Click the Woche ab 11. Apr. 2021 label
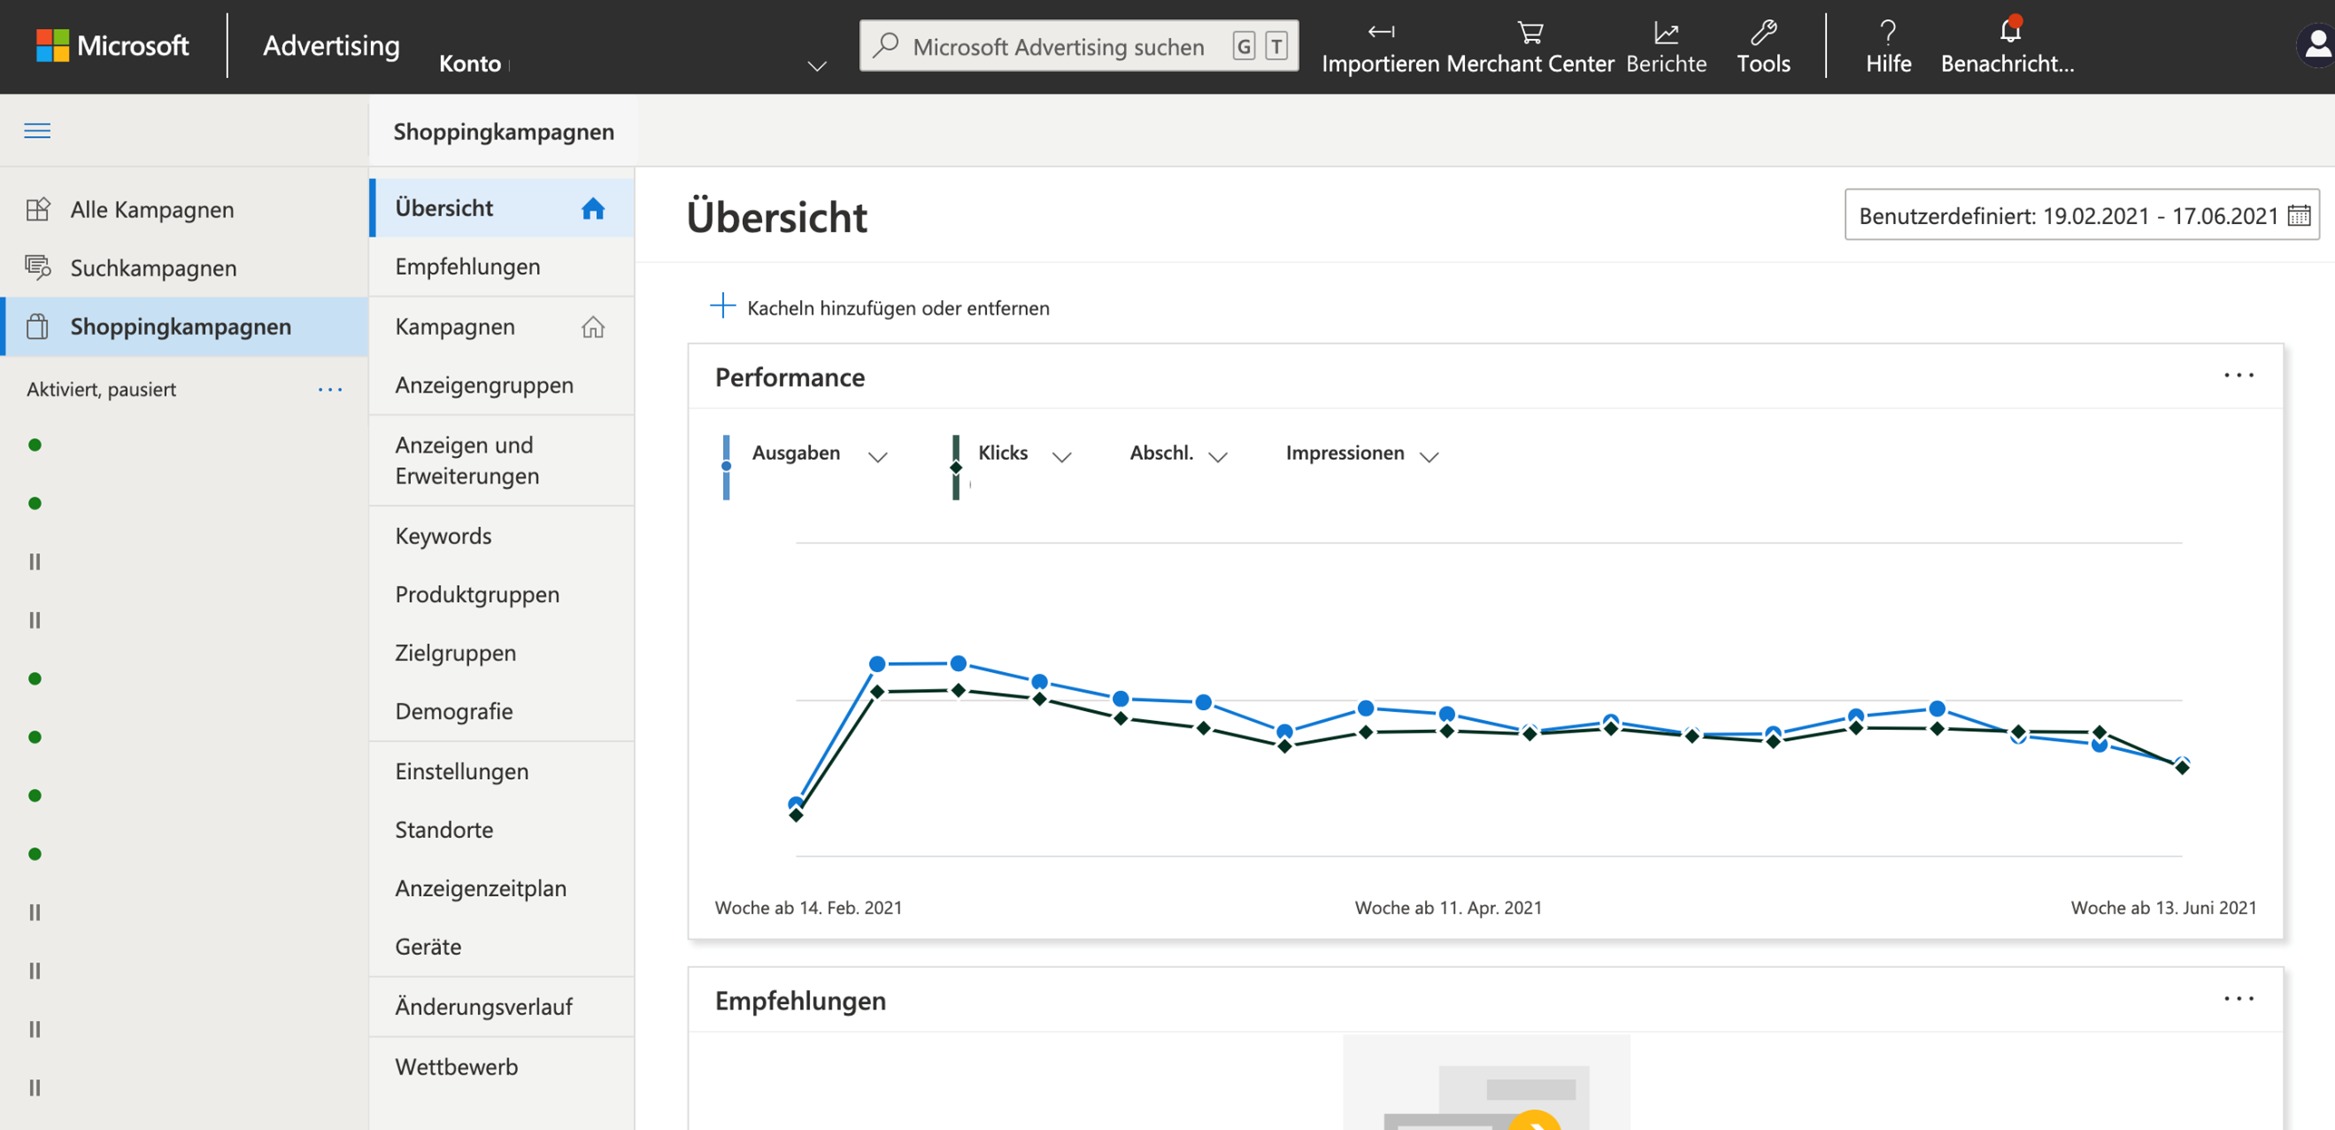Viewport: 2335px width, 1130px height. coord(1448,908)
